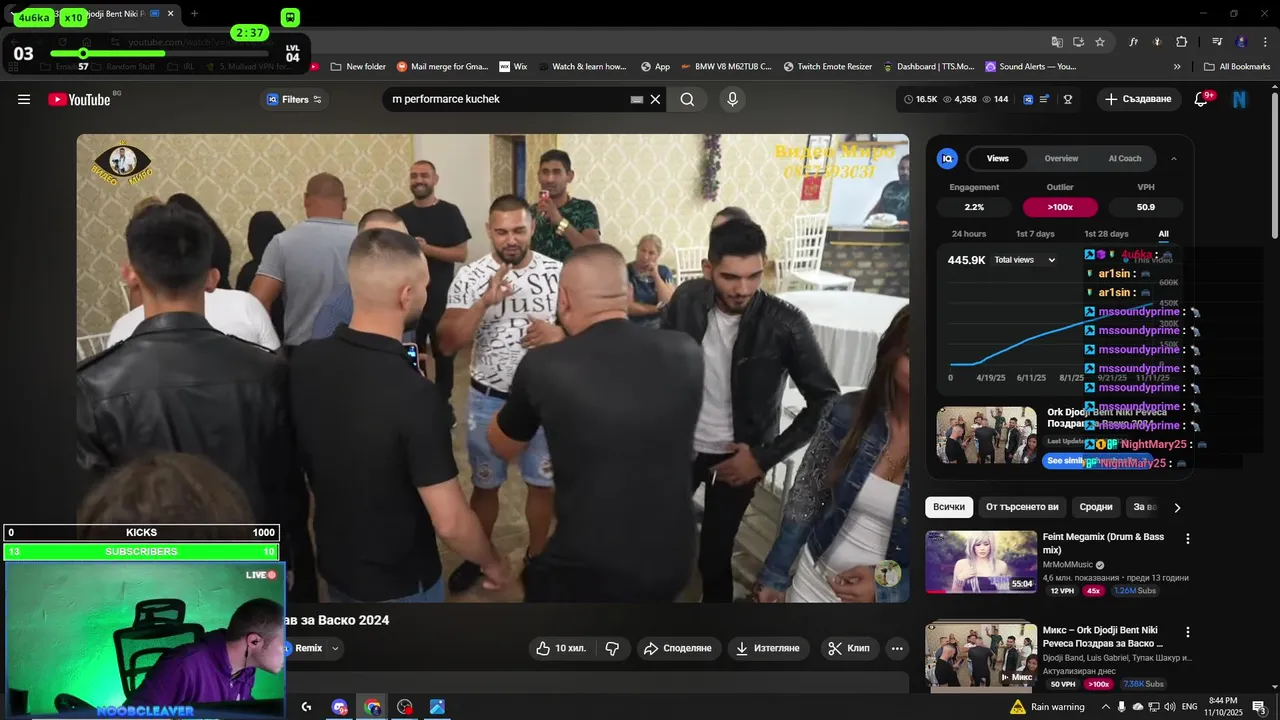This screenshot has height=720, width=1280.
Task: Click the Engagement '2.2%' value
Action: pyautogui.click(x=974, y=207)
